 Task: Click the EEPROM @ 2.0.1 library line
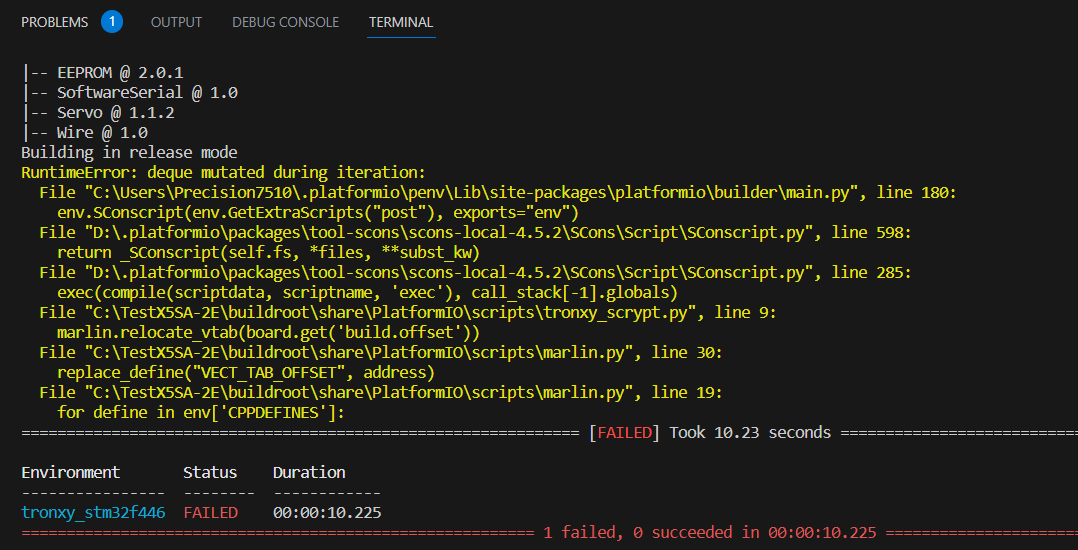pos(102,73)
